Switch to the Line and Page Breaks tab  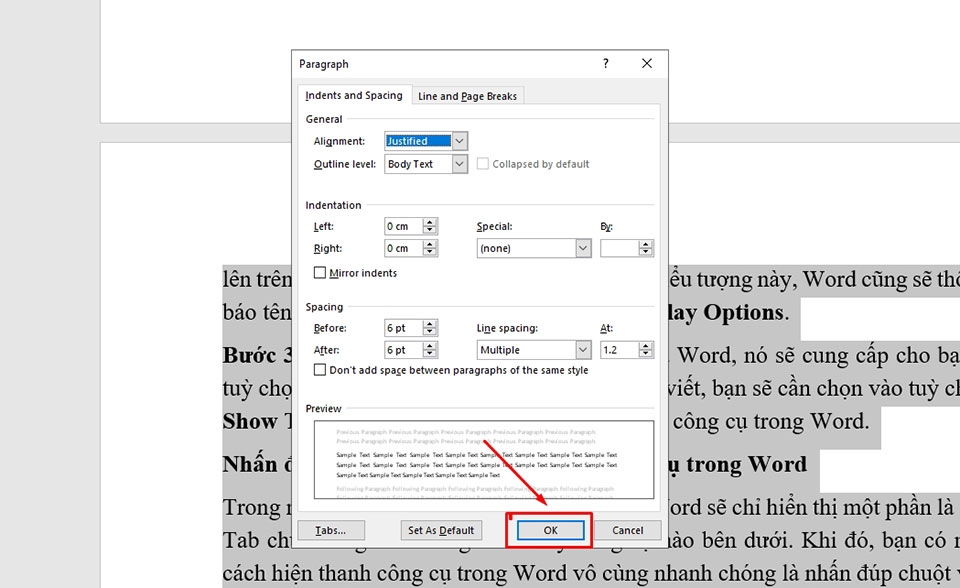[x=466, y=95]
